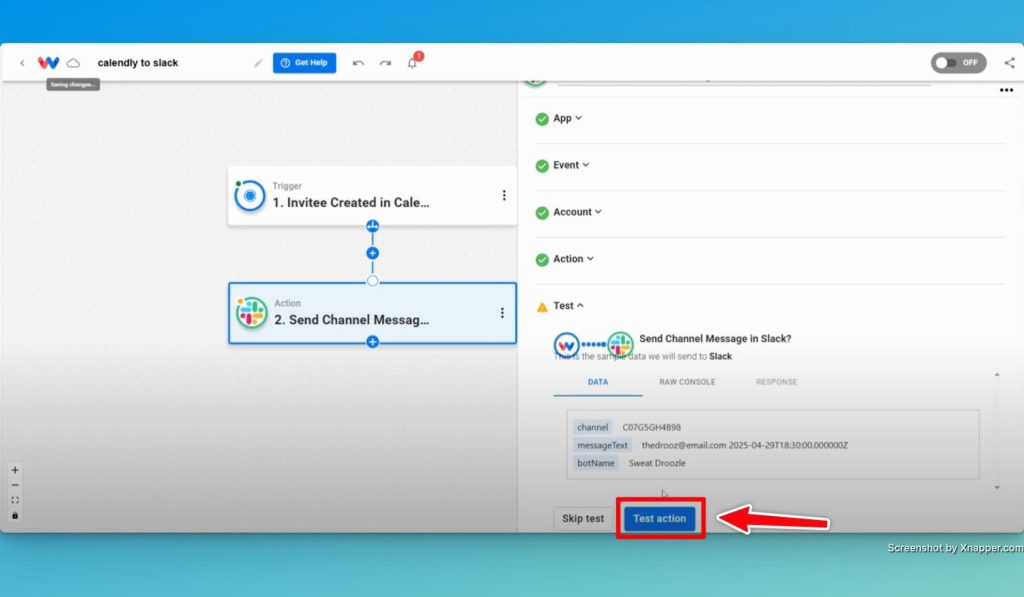The width and height of the screenshot is (1024, 597).
Task: Fit the canvas view to screen
Action: [15, 500]
